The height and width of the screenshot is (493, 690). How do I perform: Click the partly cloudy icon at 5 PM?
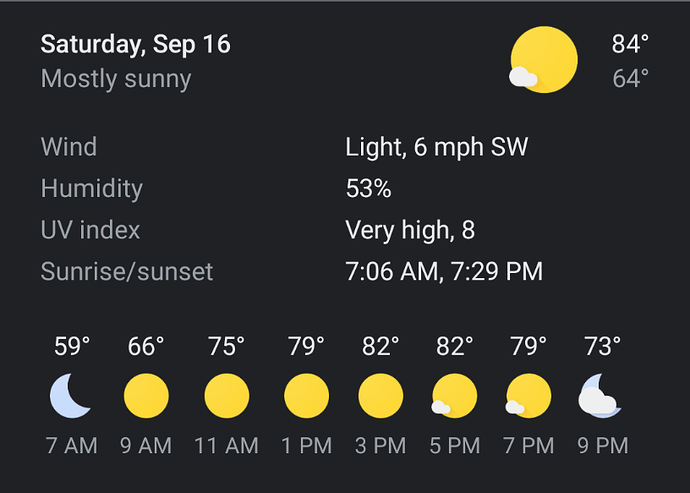coord(454,396)
